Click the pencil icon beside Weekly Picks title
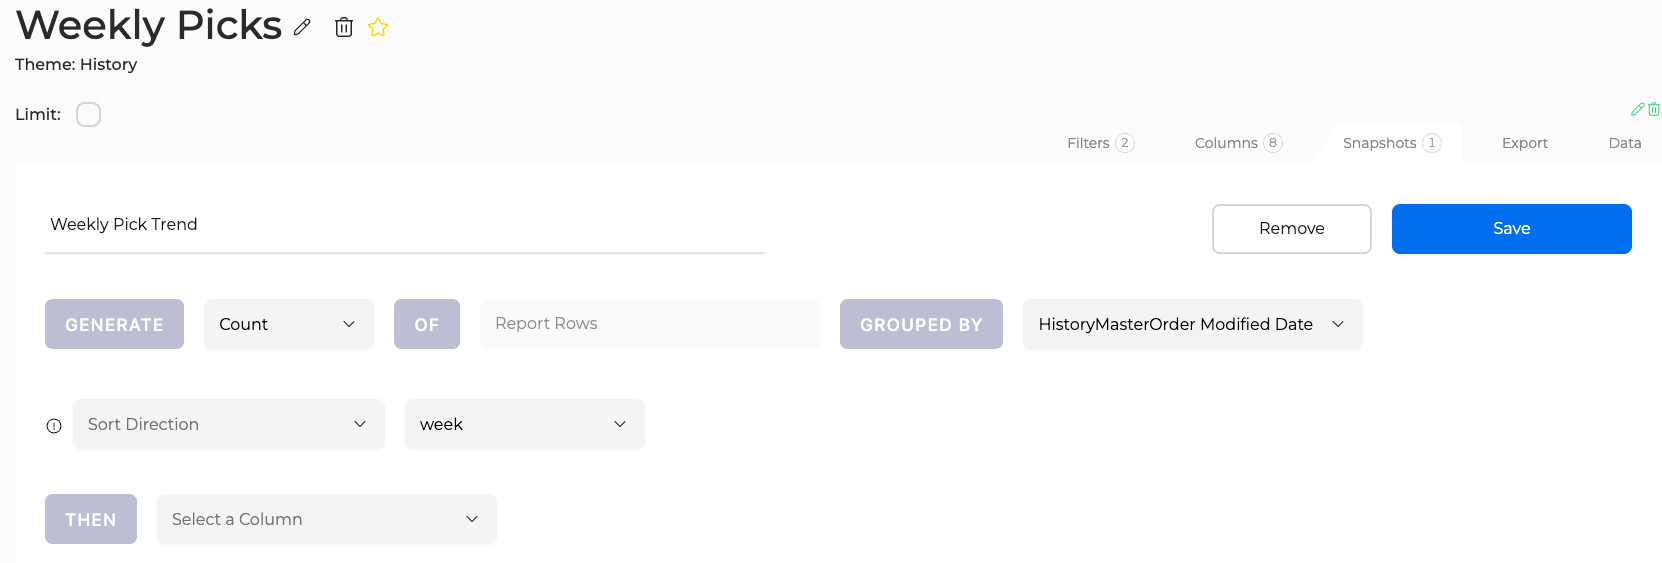1662x563 pixels. tap(302, 28)
